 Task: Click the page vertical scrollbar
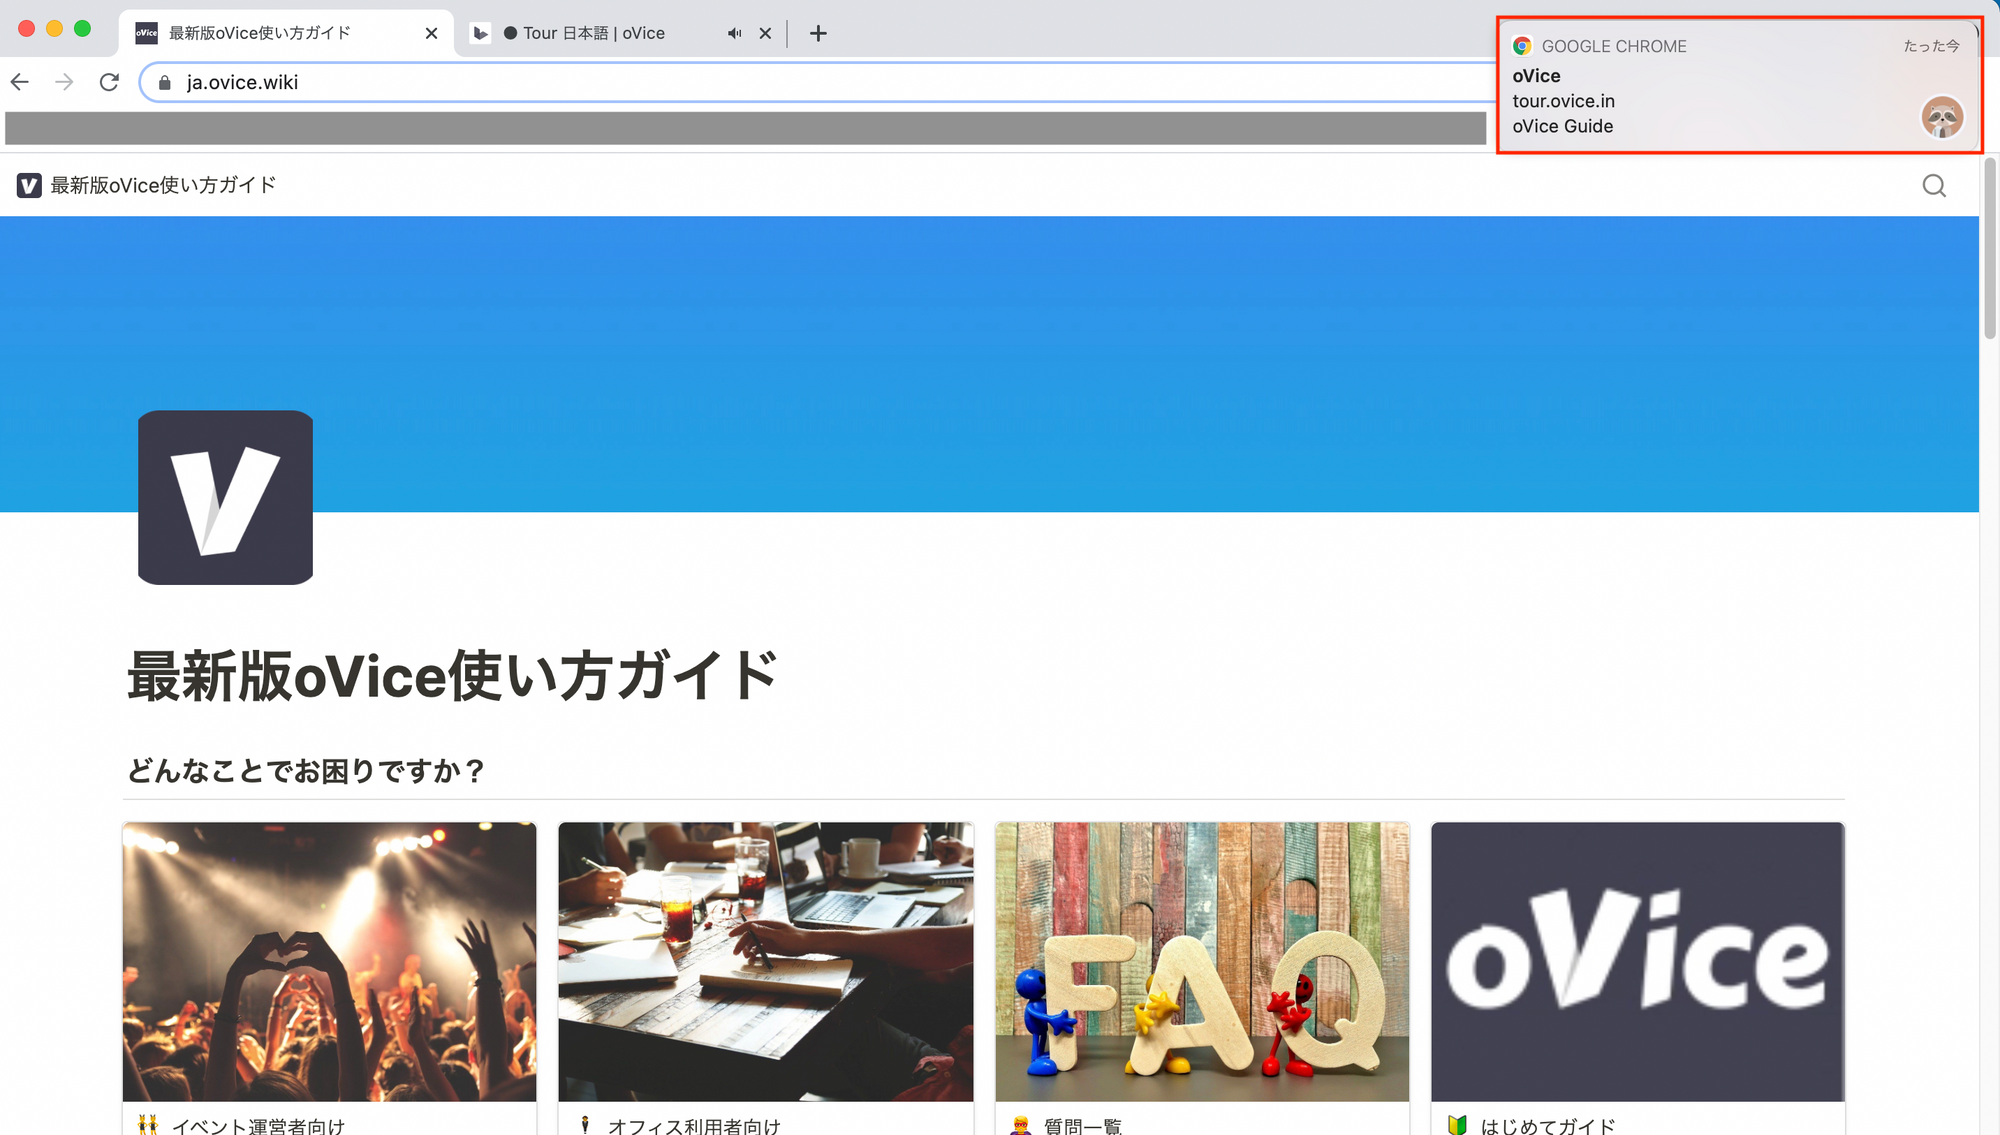click(1990, 250)
